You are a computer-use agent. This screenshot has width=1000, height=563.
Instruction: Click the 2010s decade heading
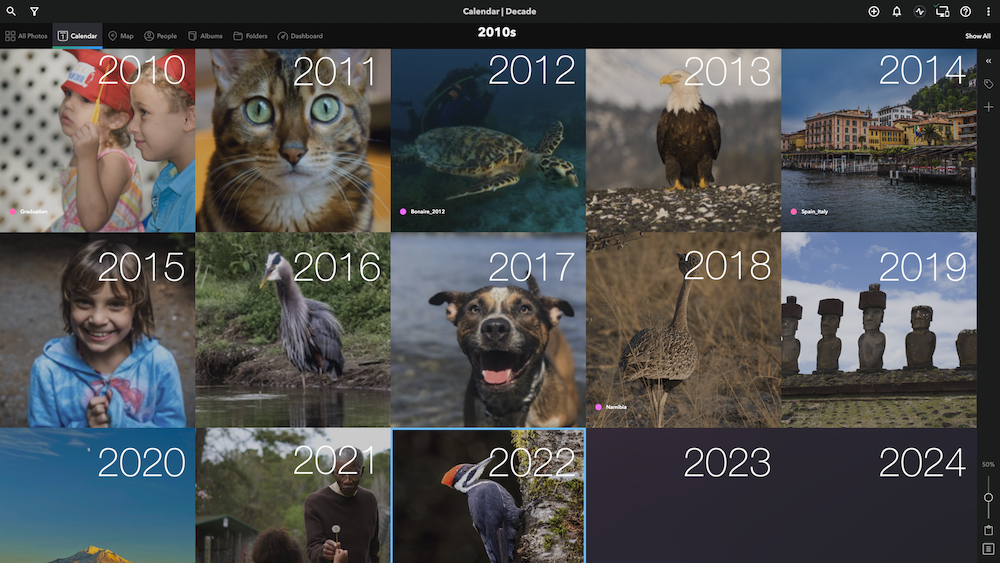click(x=497, y=32)
